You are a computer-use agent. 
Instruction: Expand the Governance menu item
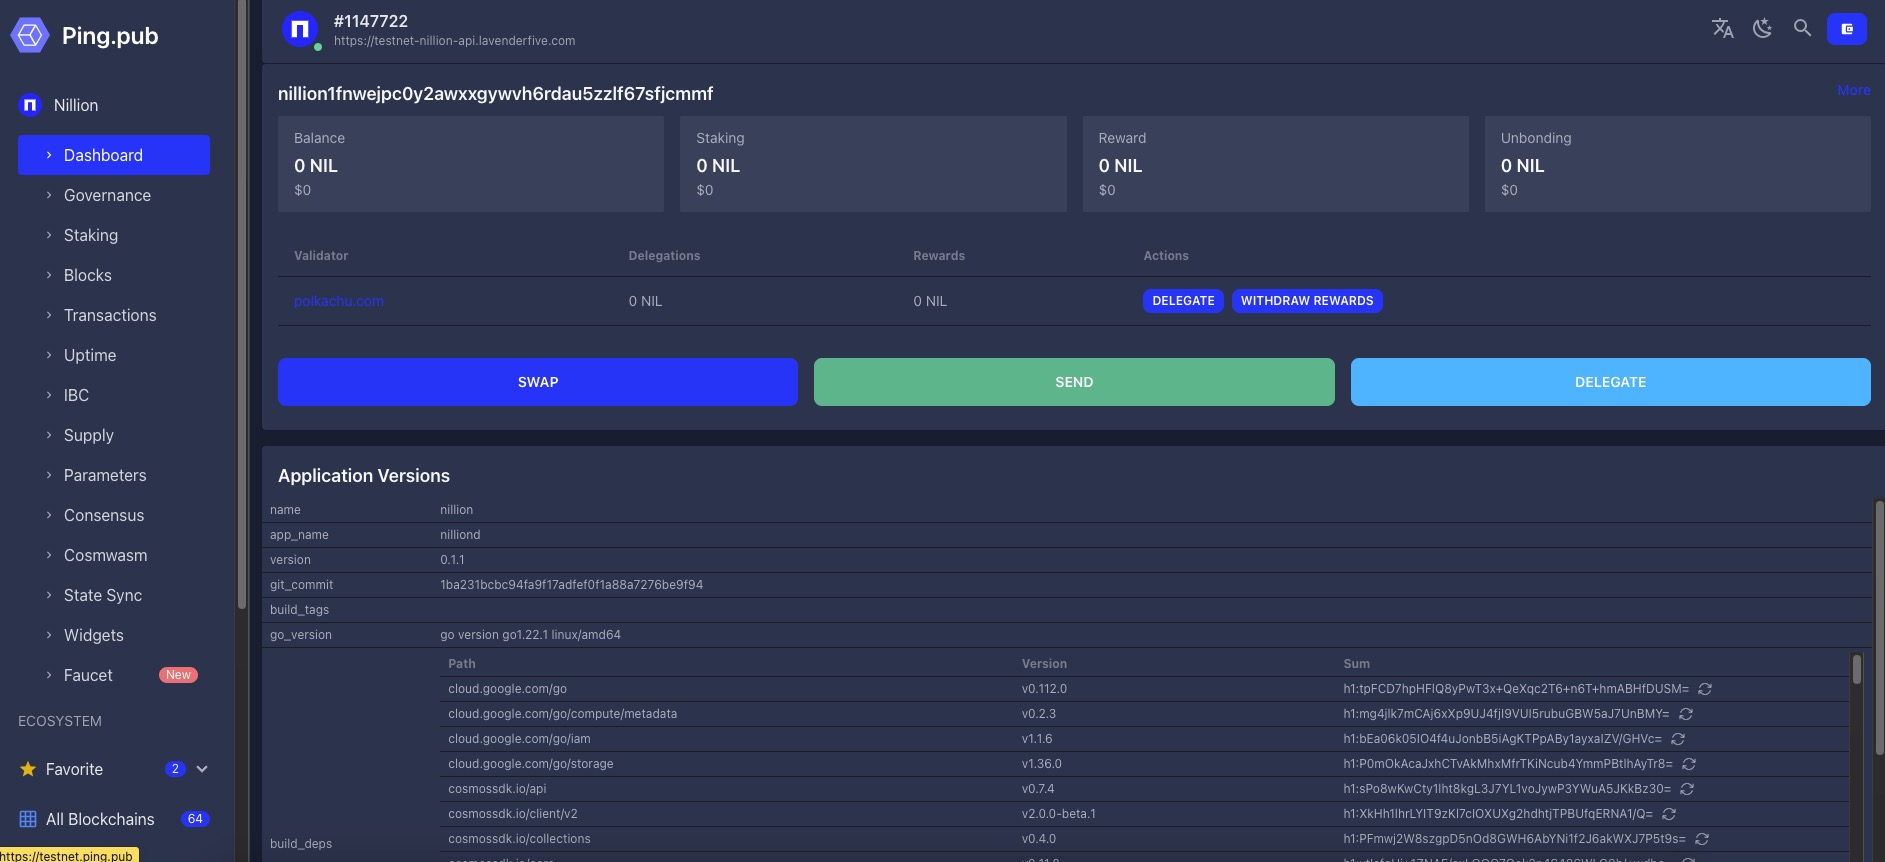coord(107,195)
